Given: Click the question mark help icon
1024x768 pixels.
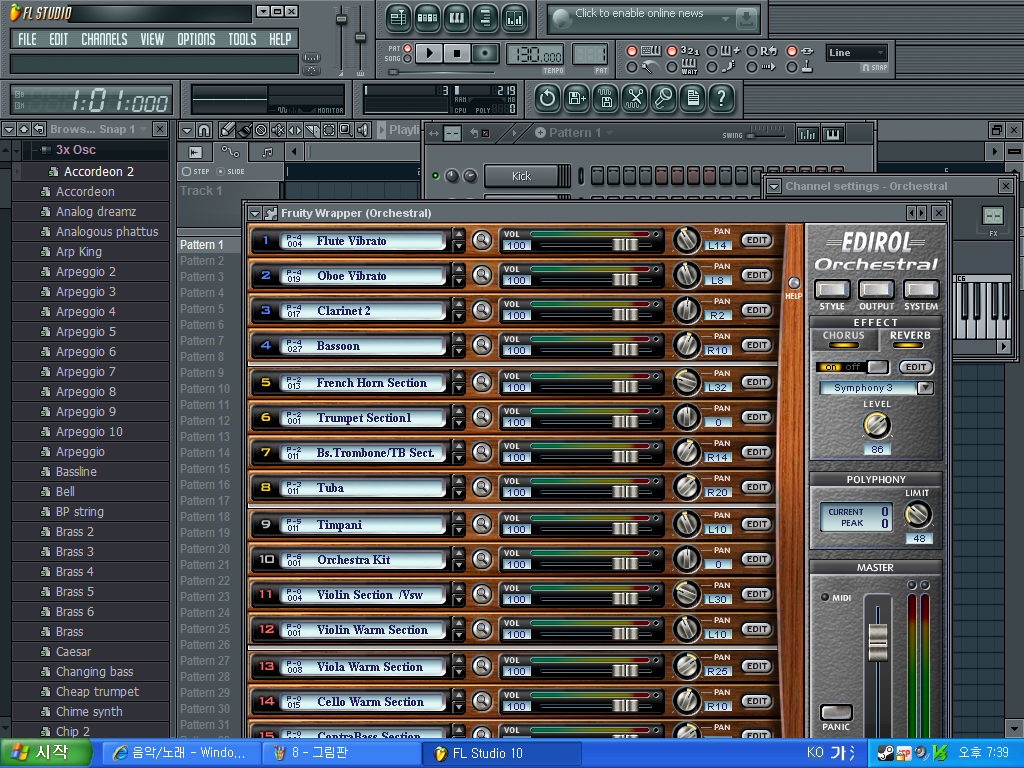Looking at the screenshot, I should 722,99.
